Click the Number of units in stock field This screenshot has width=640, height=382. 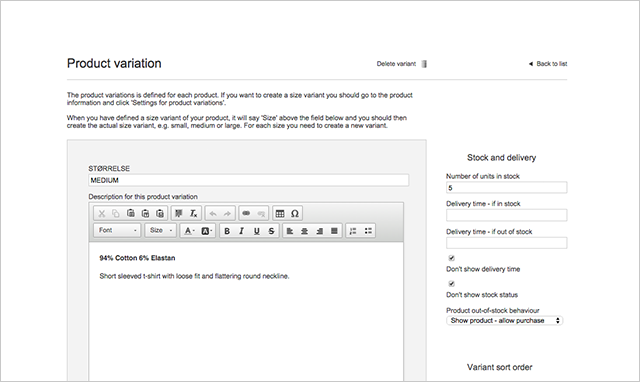point(507,188)
